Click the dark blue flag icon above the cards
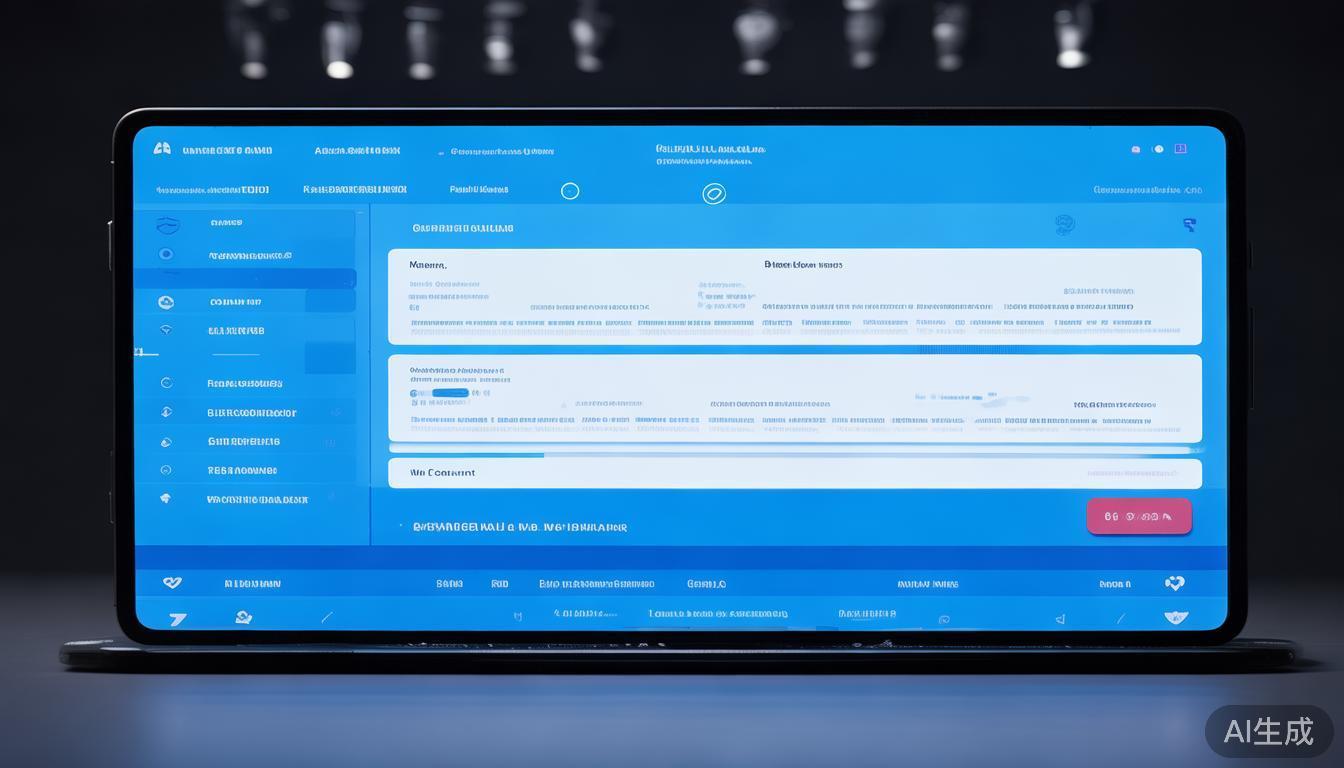 pyautogui.click(x=1189, y=225)
